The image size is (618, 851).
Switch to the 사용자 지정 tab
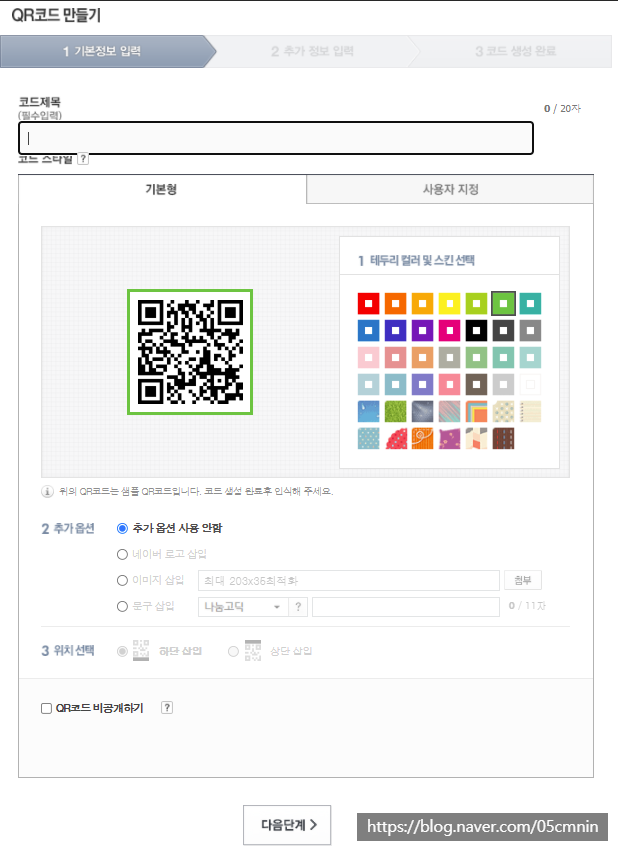pyautogui.click(x=450, y=189)
